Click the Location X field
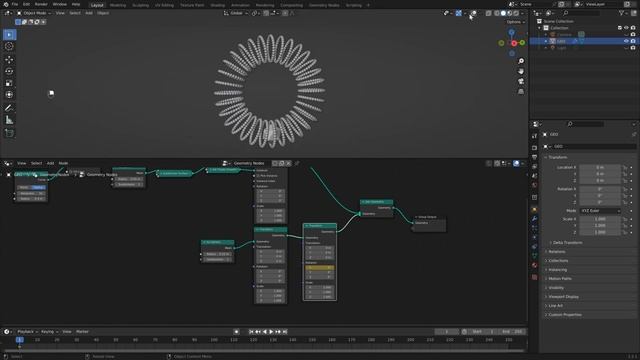The width and height of the screenshot is (640, 360). tap(600, 167)
